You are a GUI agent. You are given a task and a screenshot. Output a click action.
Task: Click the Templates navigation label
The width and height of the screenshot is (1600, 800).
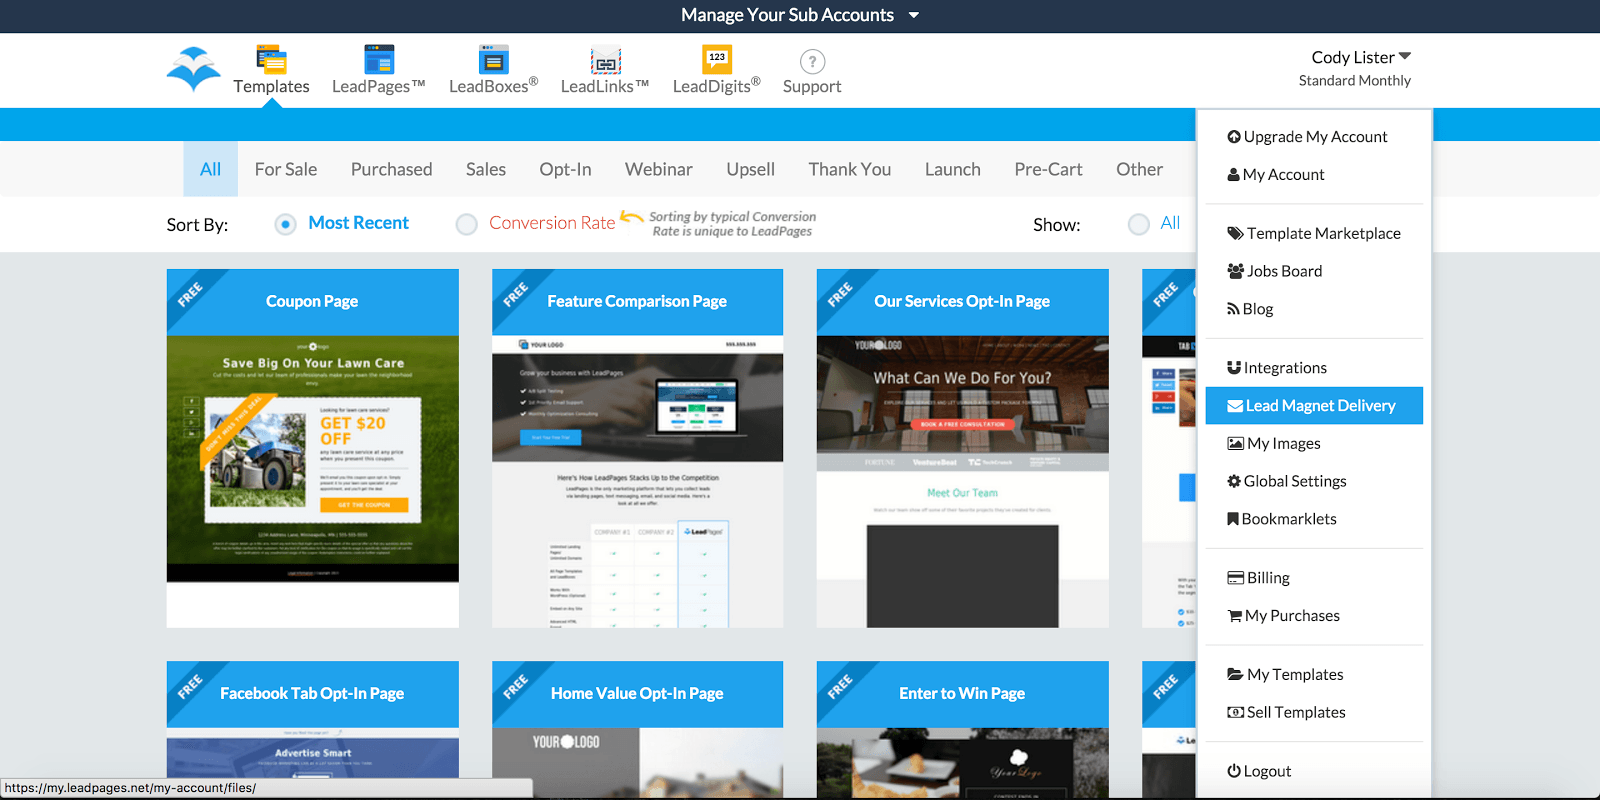tap(271, 87)
